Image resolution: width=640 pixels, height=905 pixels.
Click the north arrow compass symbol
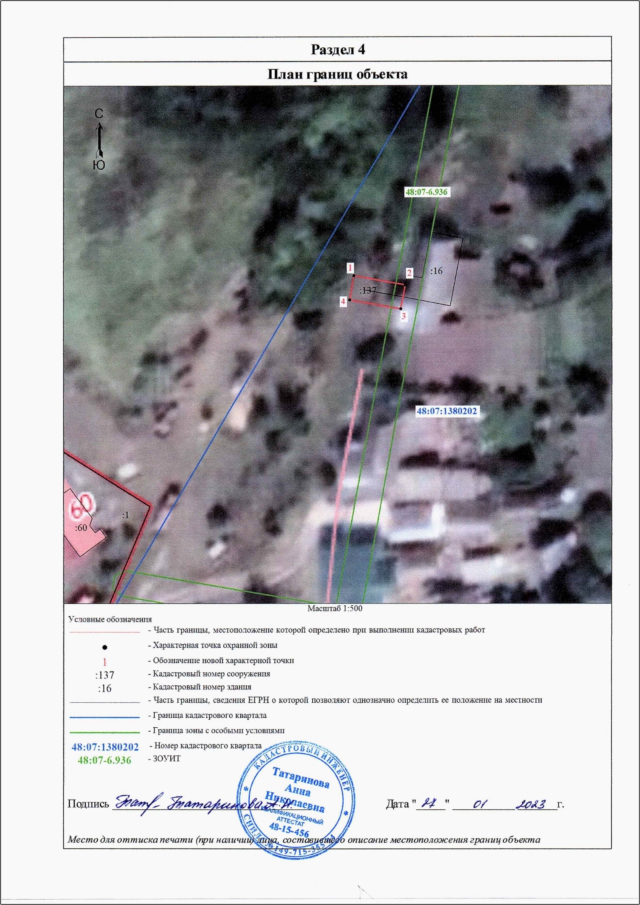point(99,140)
